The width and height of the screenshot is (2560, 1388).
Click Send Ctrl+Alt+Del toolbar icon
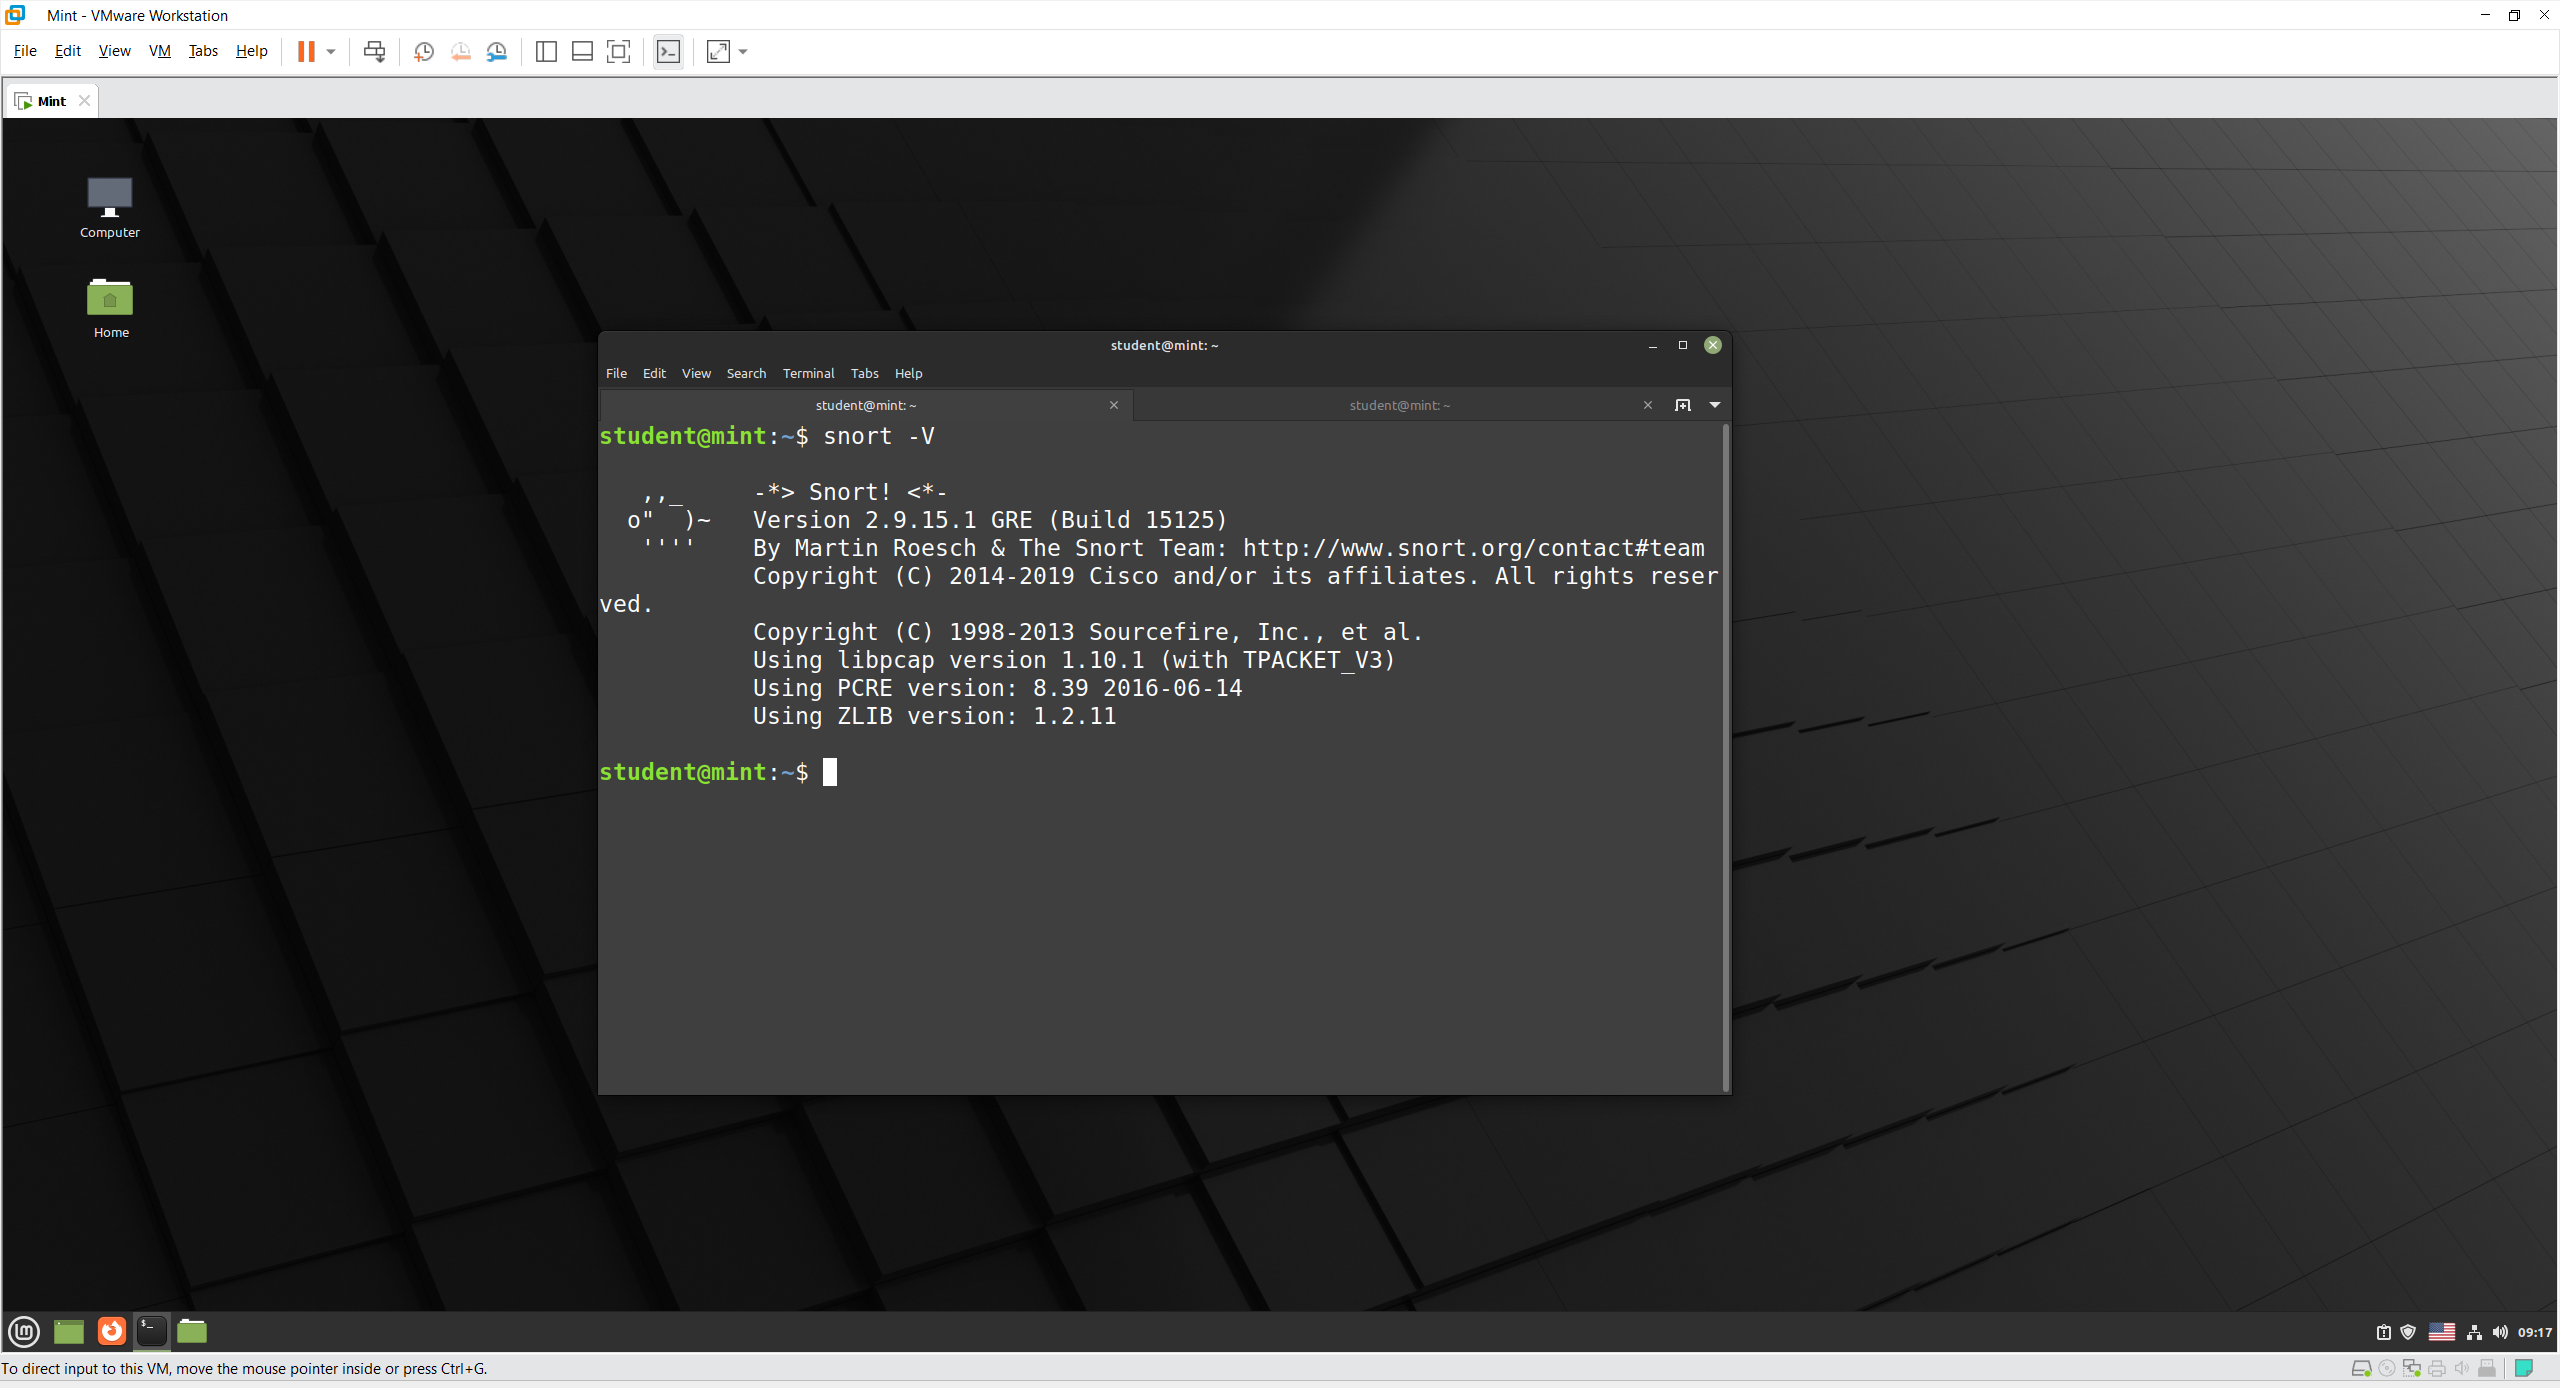pyautogui.click(x=374, y=51)
